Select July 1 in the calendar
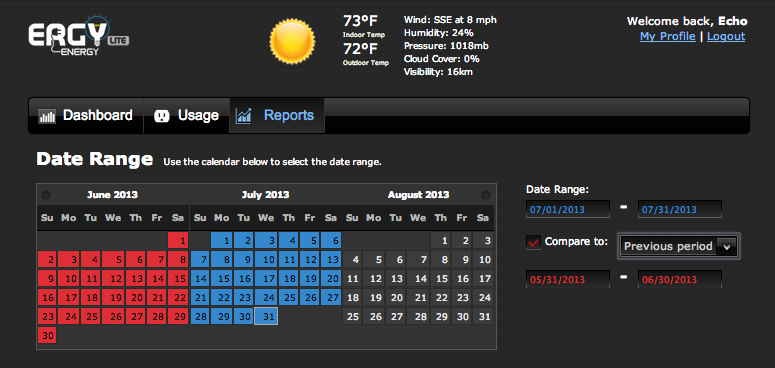 pos(221,241)
